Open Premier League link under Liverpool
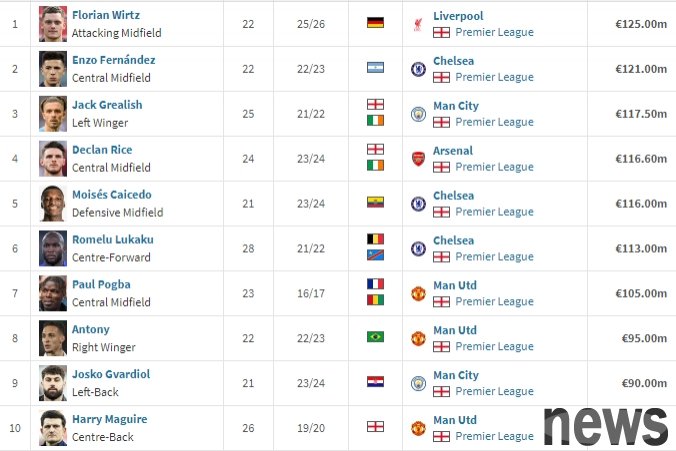This screenshot has width=676, height=451. (494, 32)
